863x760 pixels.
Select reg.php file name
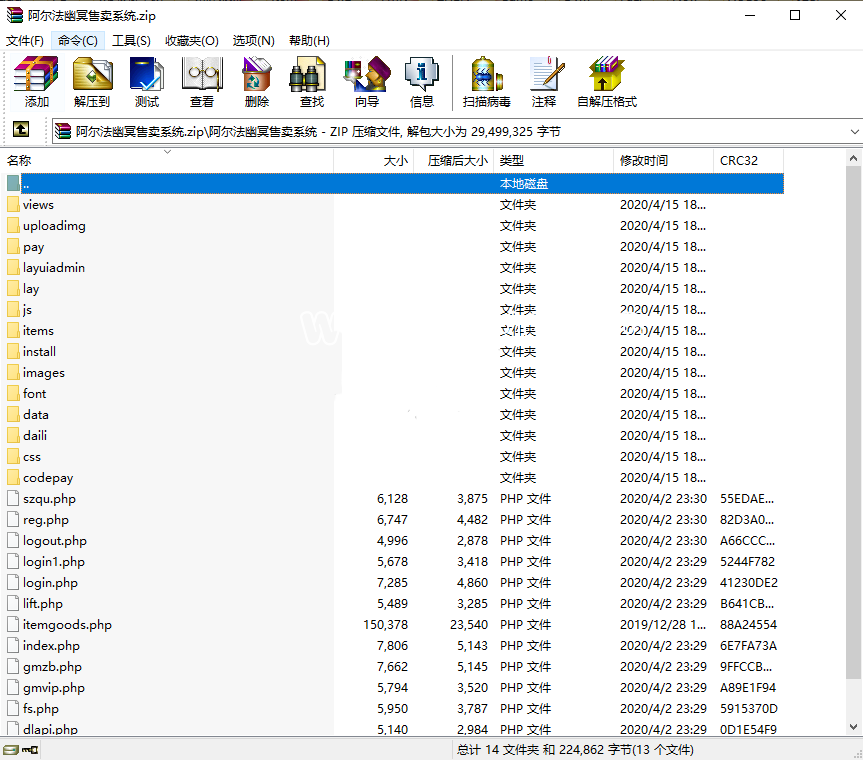click(x=46, y=520)
